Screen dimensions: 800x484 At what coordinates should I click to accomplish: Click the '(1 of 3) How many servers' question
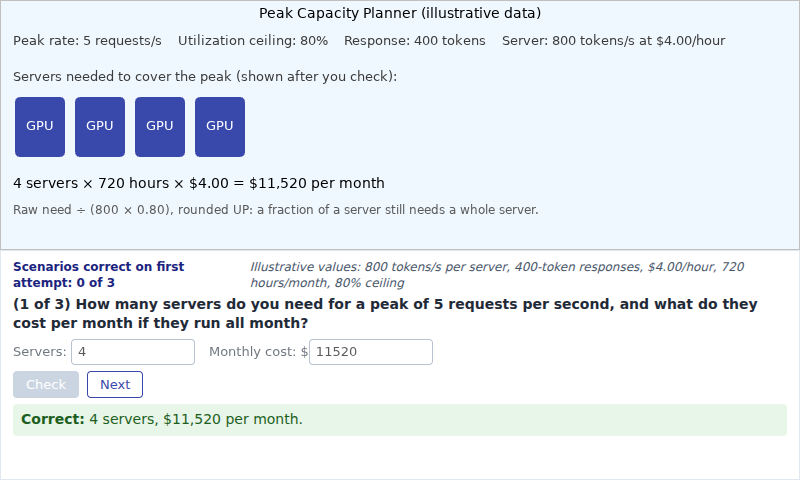point(385,313)
